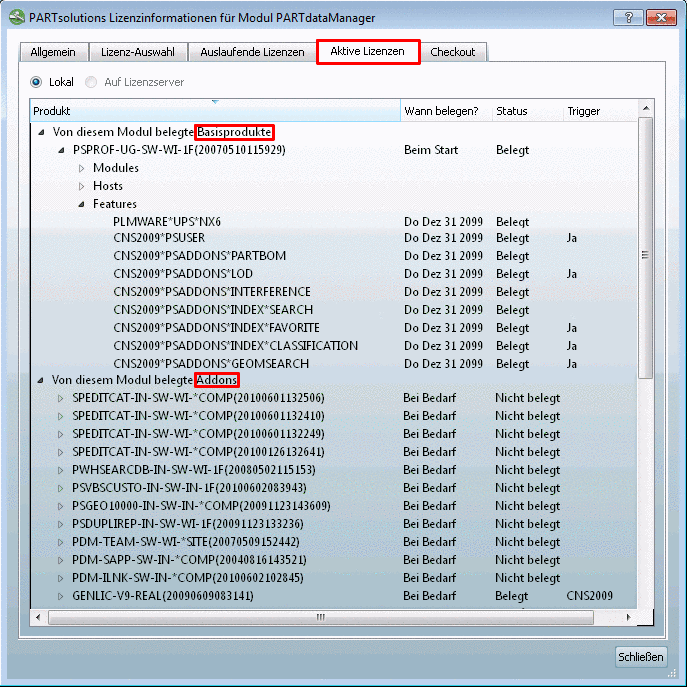Click Nicht belegt status of PDM-TEAM-SW-WI-*SITE
This screenshot has height=687, width=687.
528,542
